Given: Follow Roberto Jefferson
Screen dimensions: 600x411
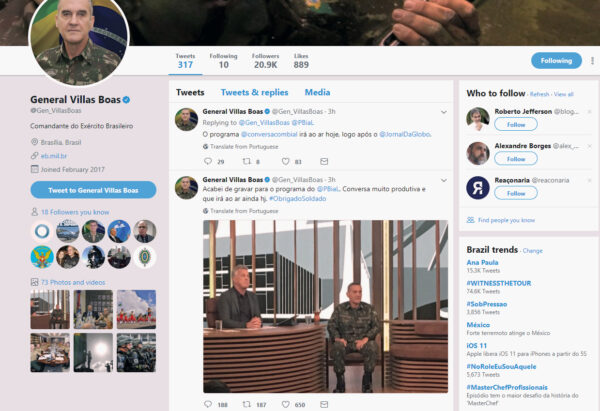Looking at the screenshot, I should click(x=516, y=124).
